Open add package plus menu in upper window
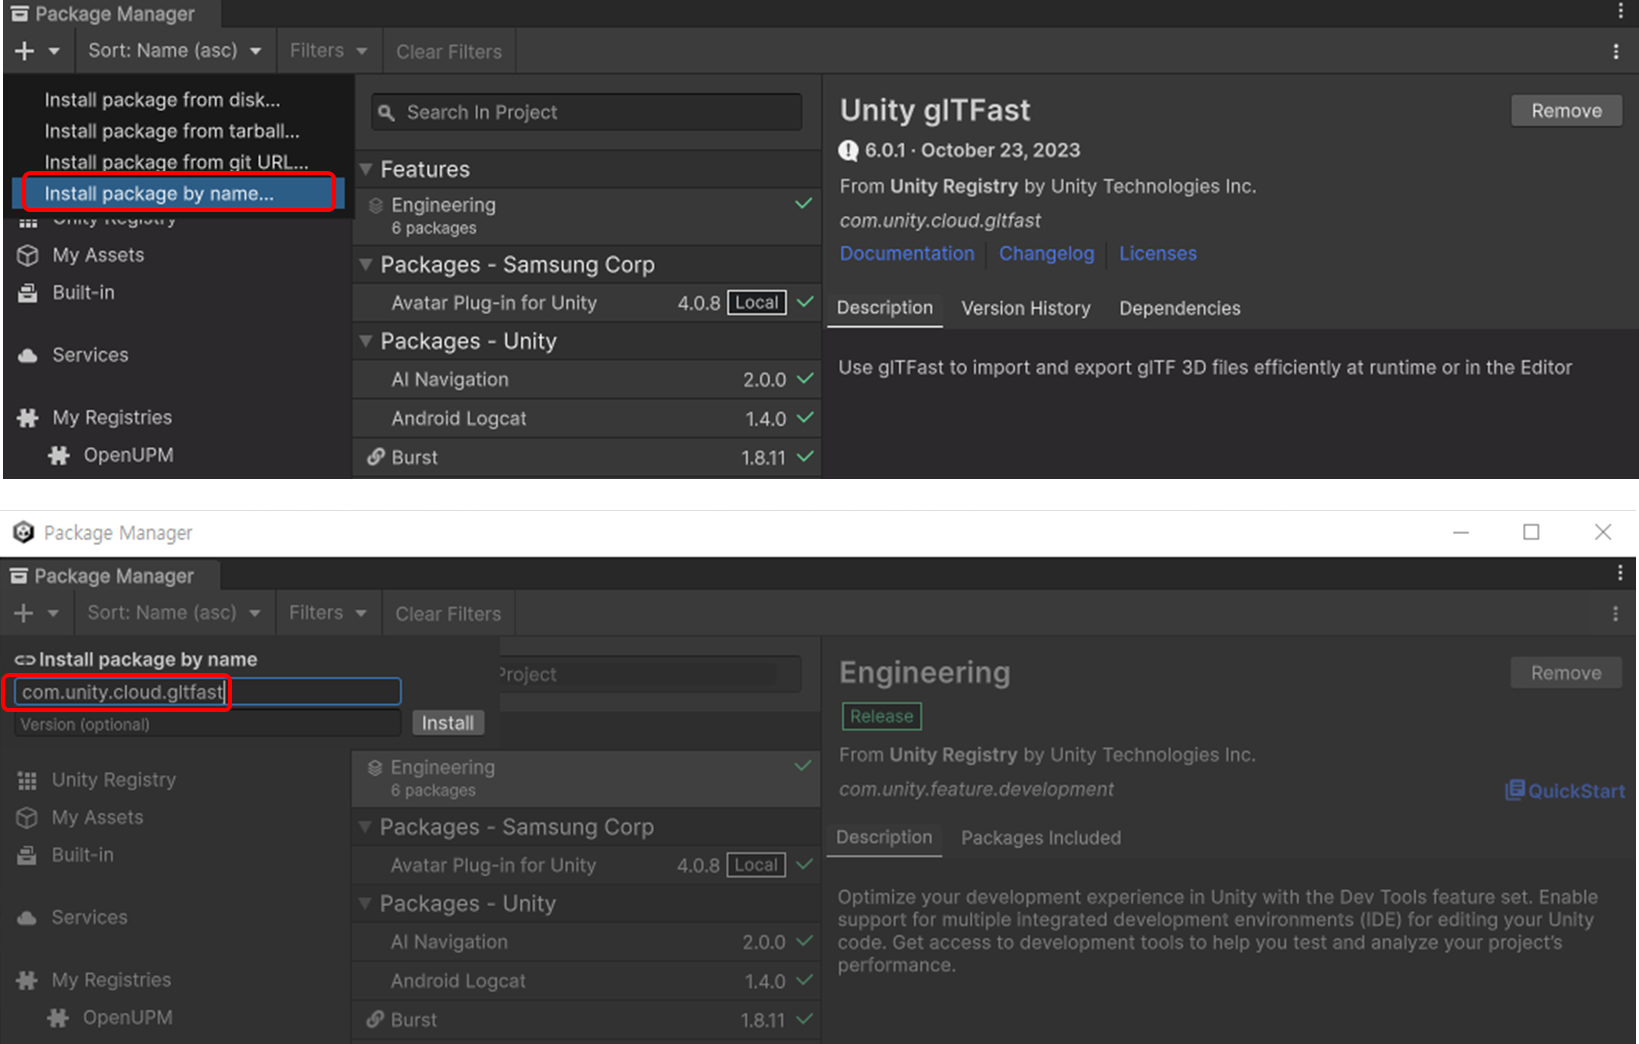Screen dimensions: 1639x1044 click(x=37, y=51)
